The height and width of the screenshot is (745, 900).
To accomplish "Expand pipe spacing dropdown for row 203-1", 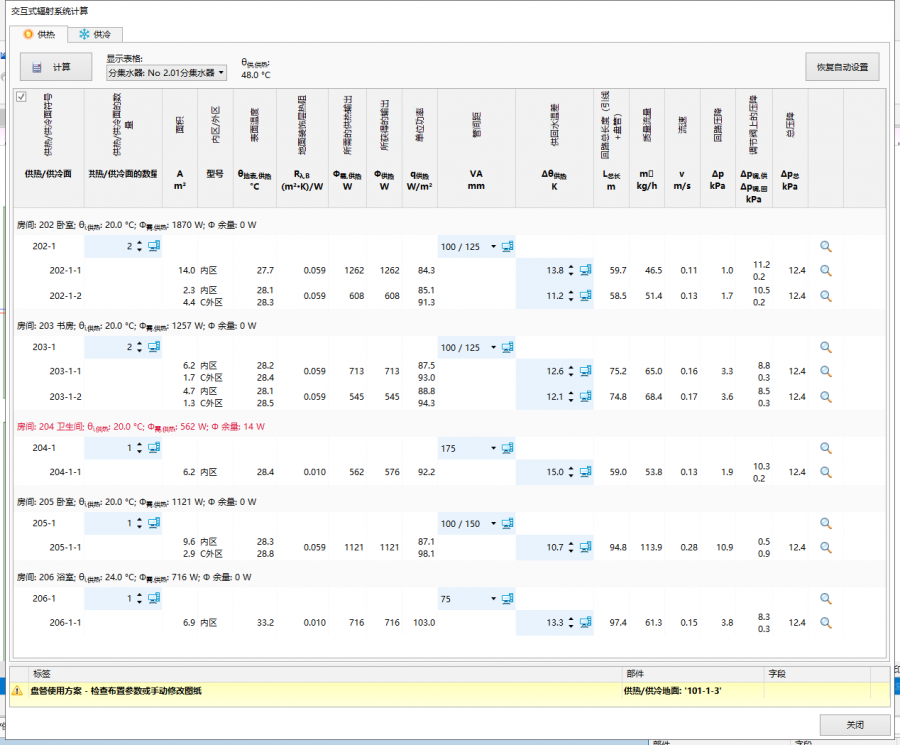I will pyautogui.click(x=493, y=347).
